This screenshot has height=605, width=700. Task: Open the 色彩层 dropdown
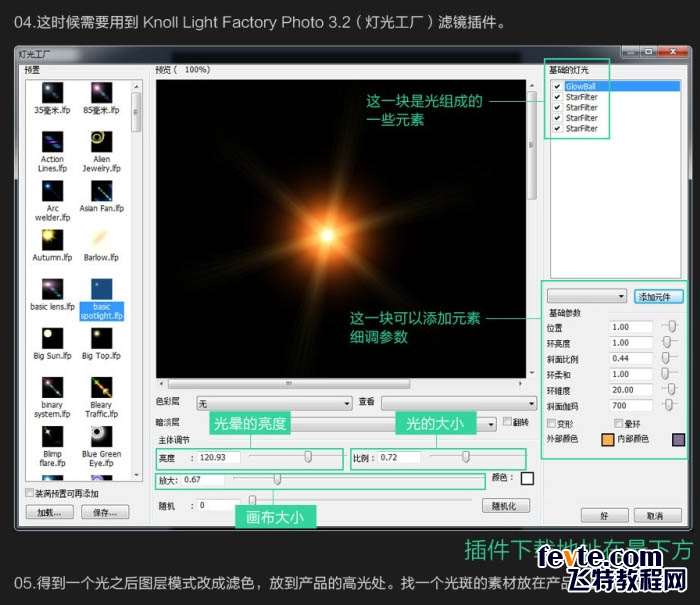pyautogui.click(x=274, y=404)
